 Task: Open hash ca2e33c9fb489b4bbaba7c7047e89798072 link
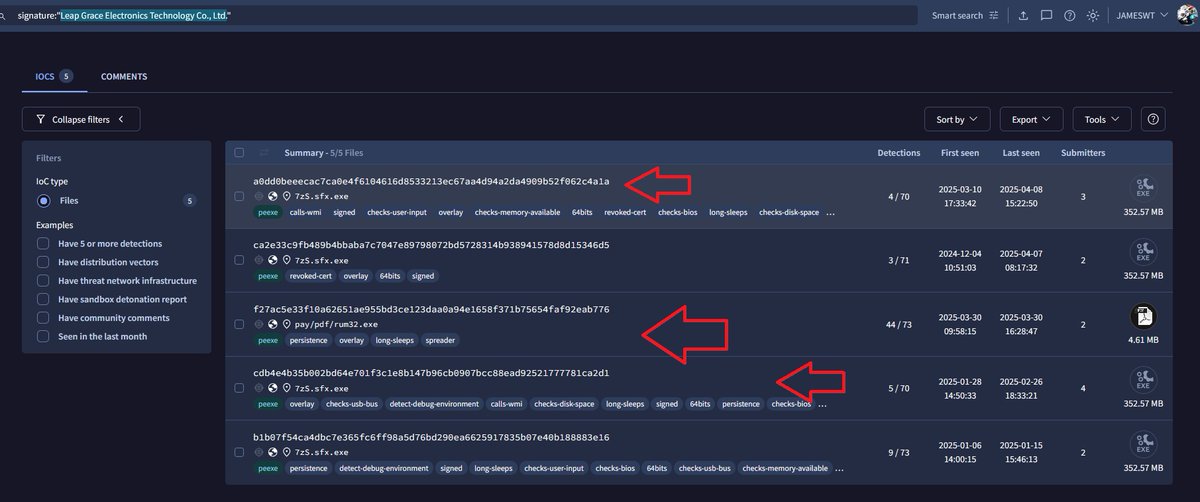click(431, 245)
